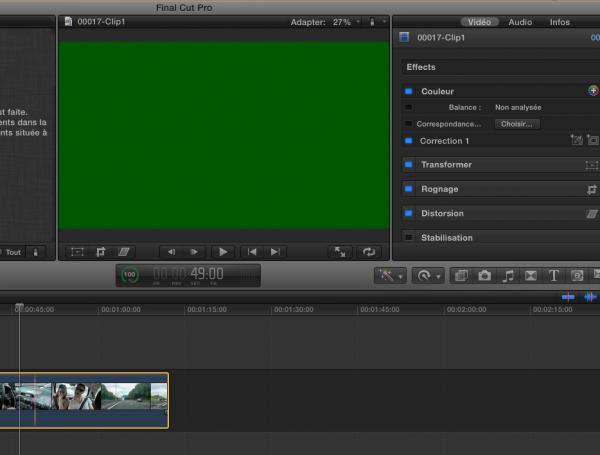
Task: Jump to next edit point
Action: coord(275,252)
